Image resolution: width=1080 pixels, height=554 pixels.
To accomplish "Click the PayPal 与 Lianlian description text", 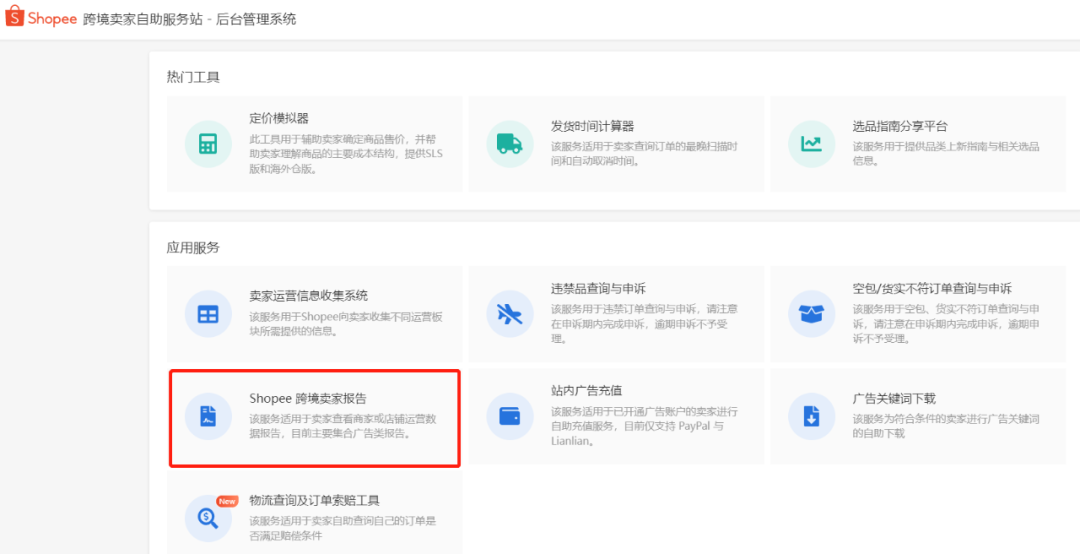I will tap(645, 427).
